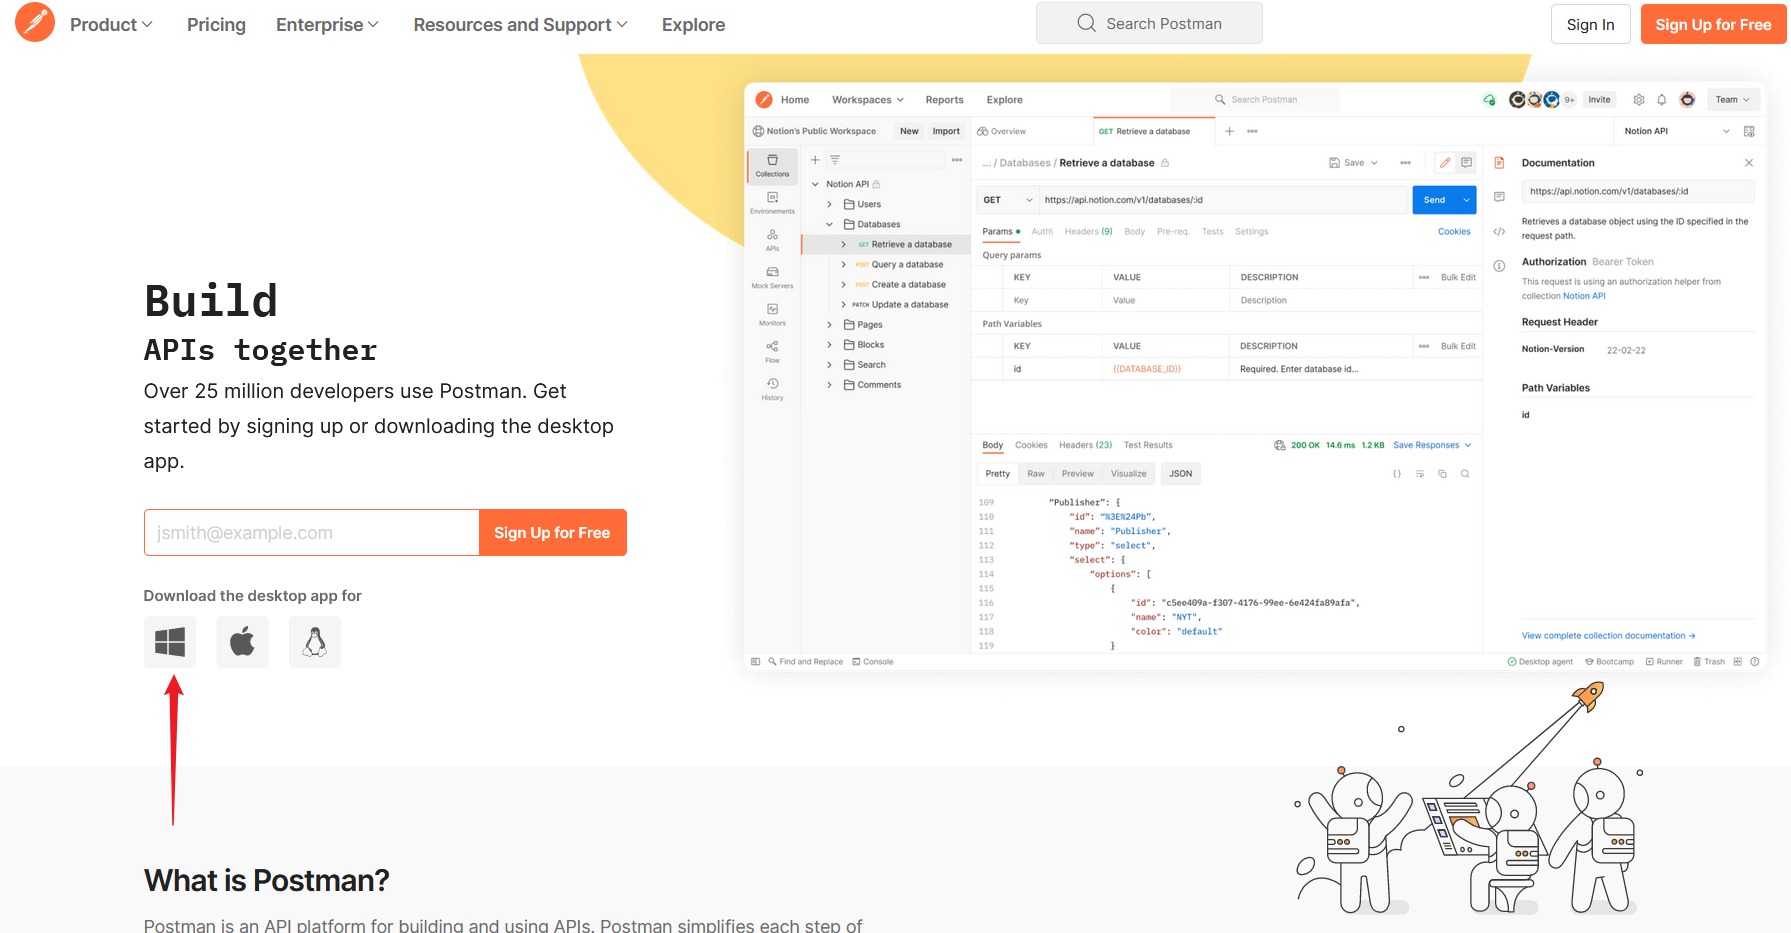This screenshot has height=933, width=1791.
Task: Open Explore in the site header
Action: [693, 25]
